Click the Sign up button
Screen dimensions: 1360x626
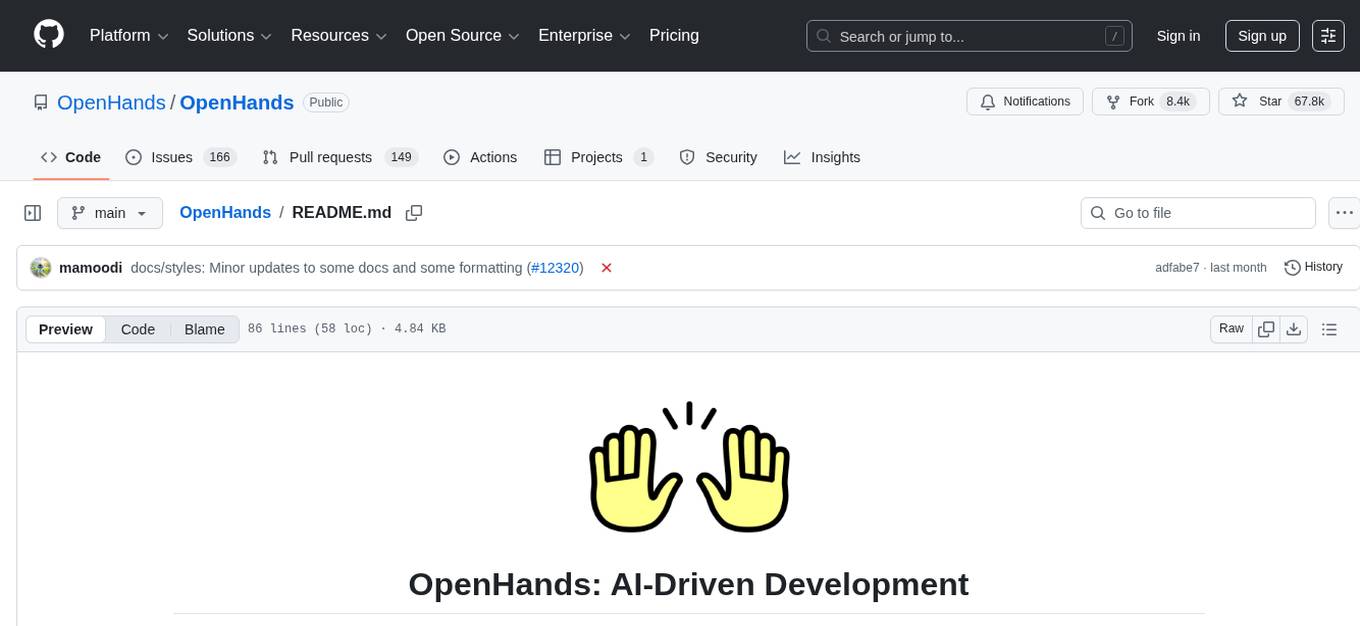pos(1261,35)
